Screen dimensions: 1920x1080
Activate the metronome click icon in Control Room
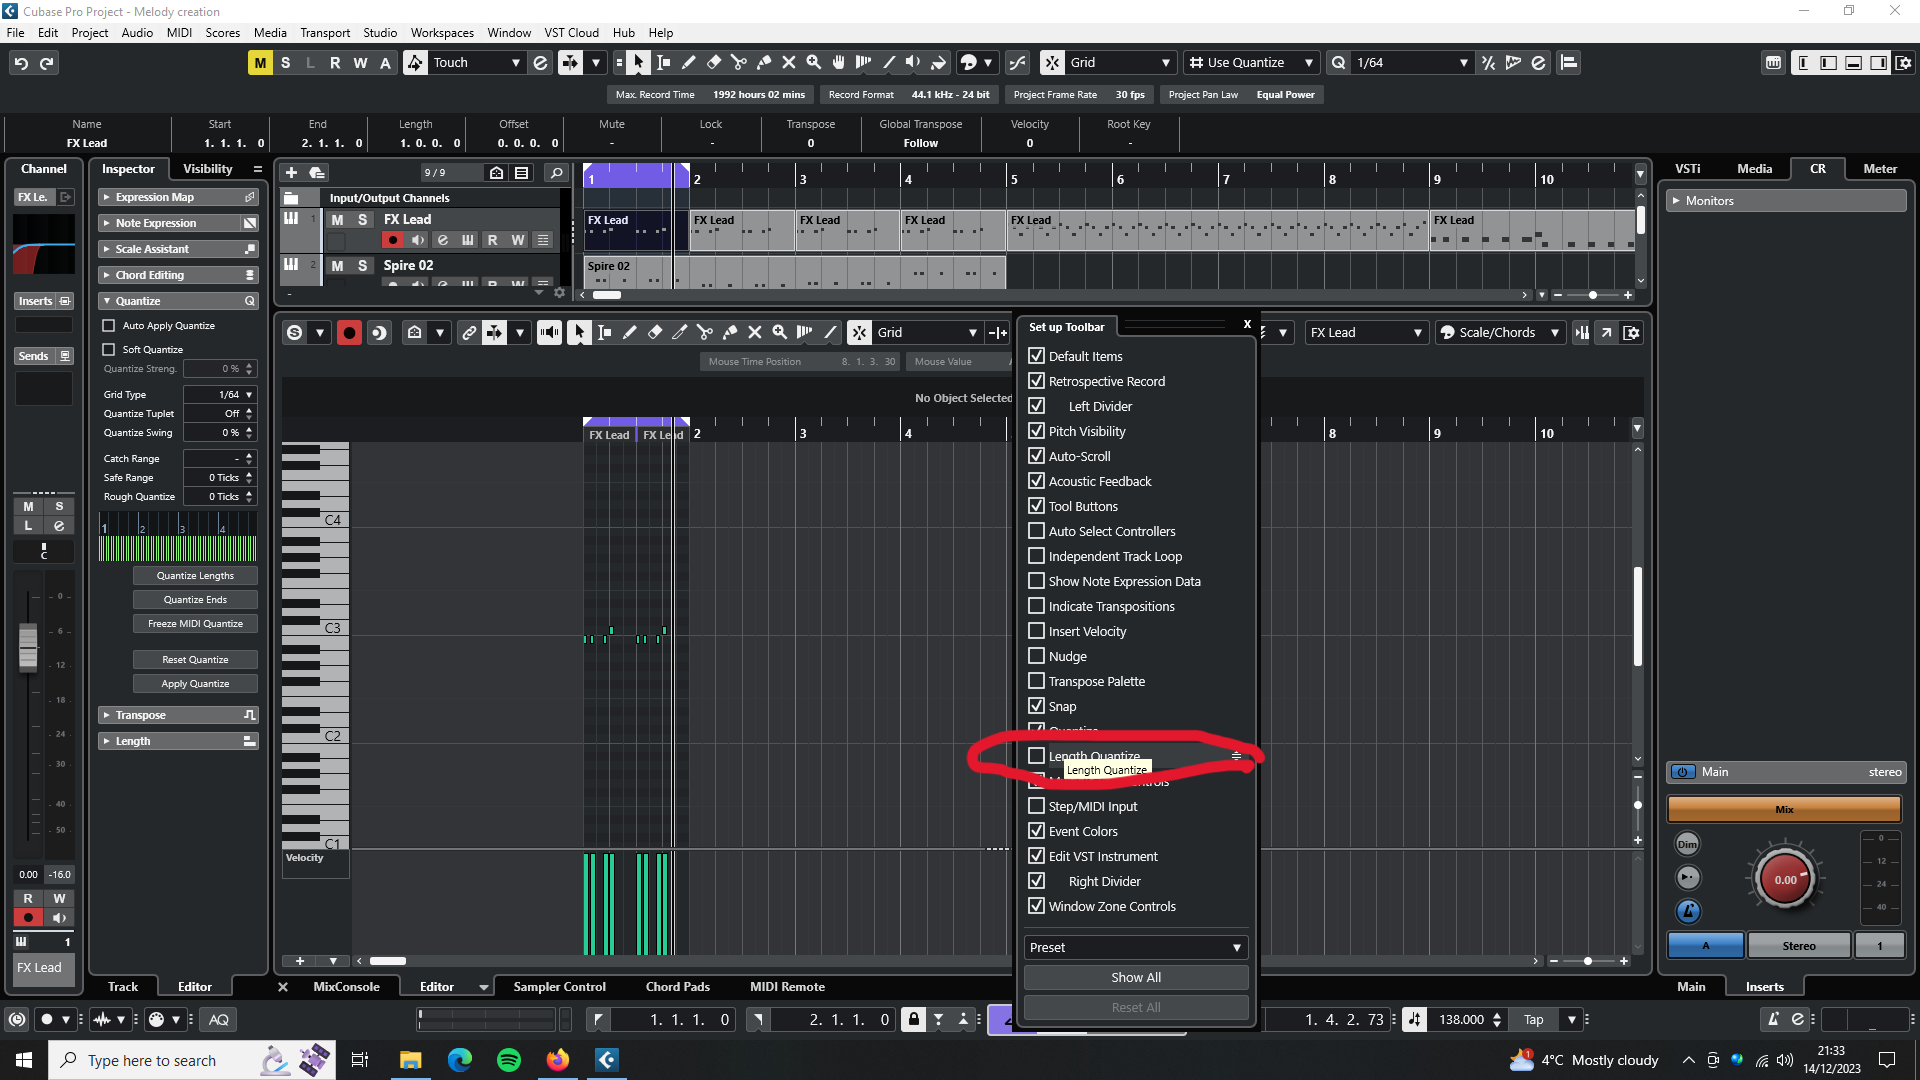click(x=1688, y=911)
